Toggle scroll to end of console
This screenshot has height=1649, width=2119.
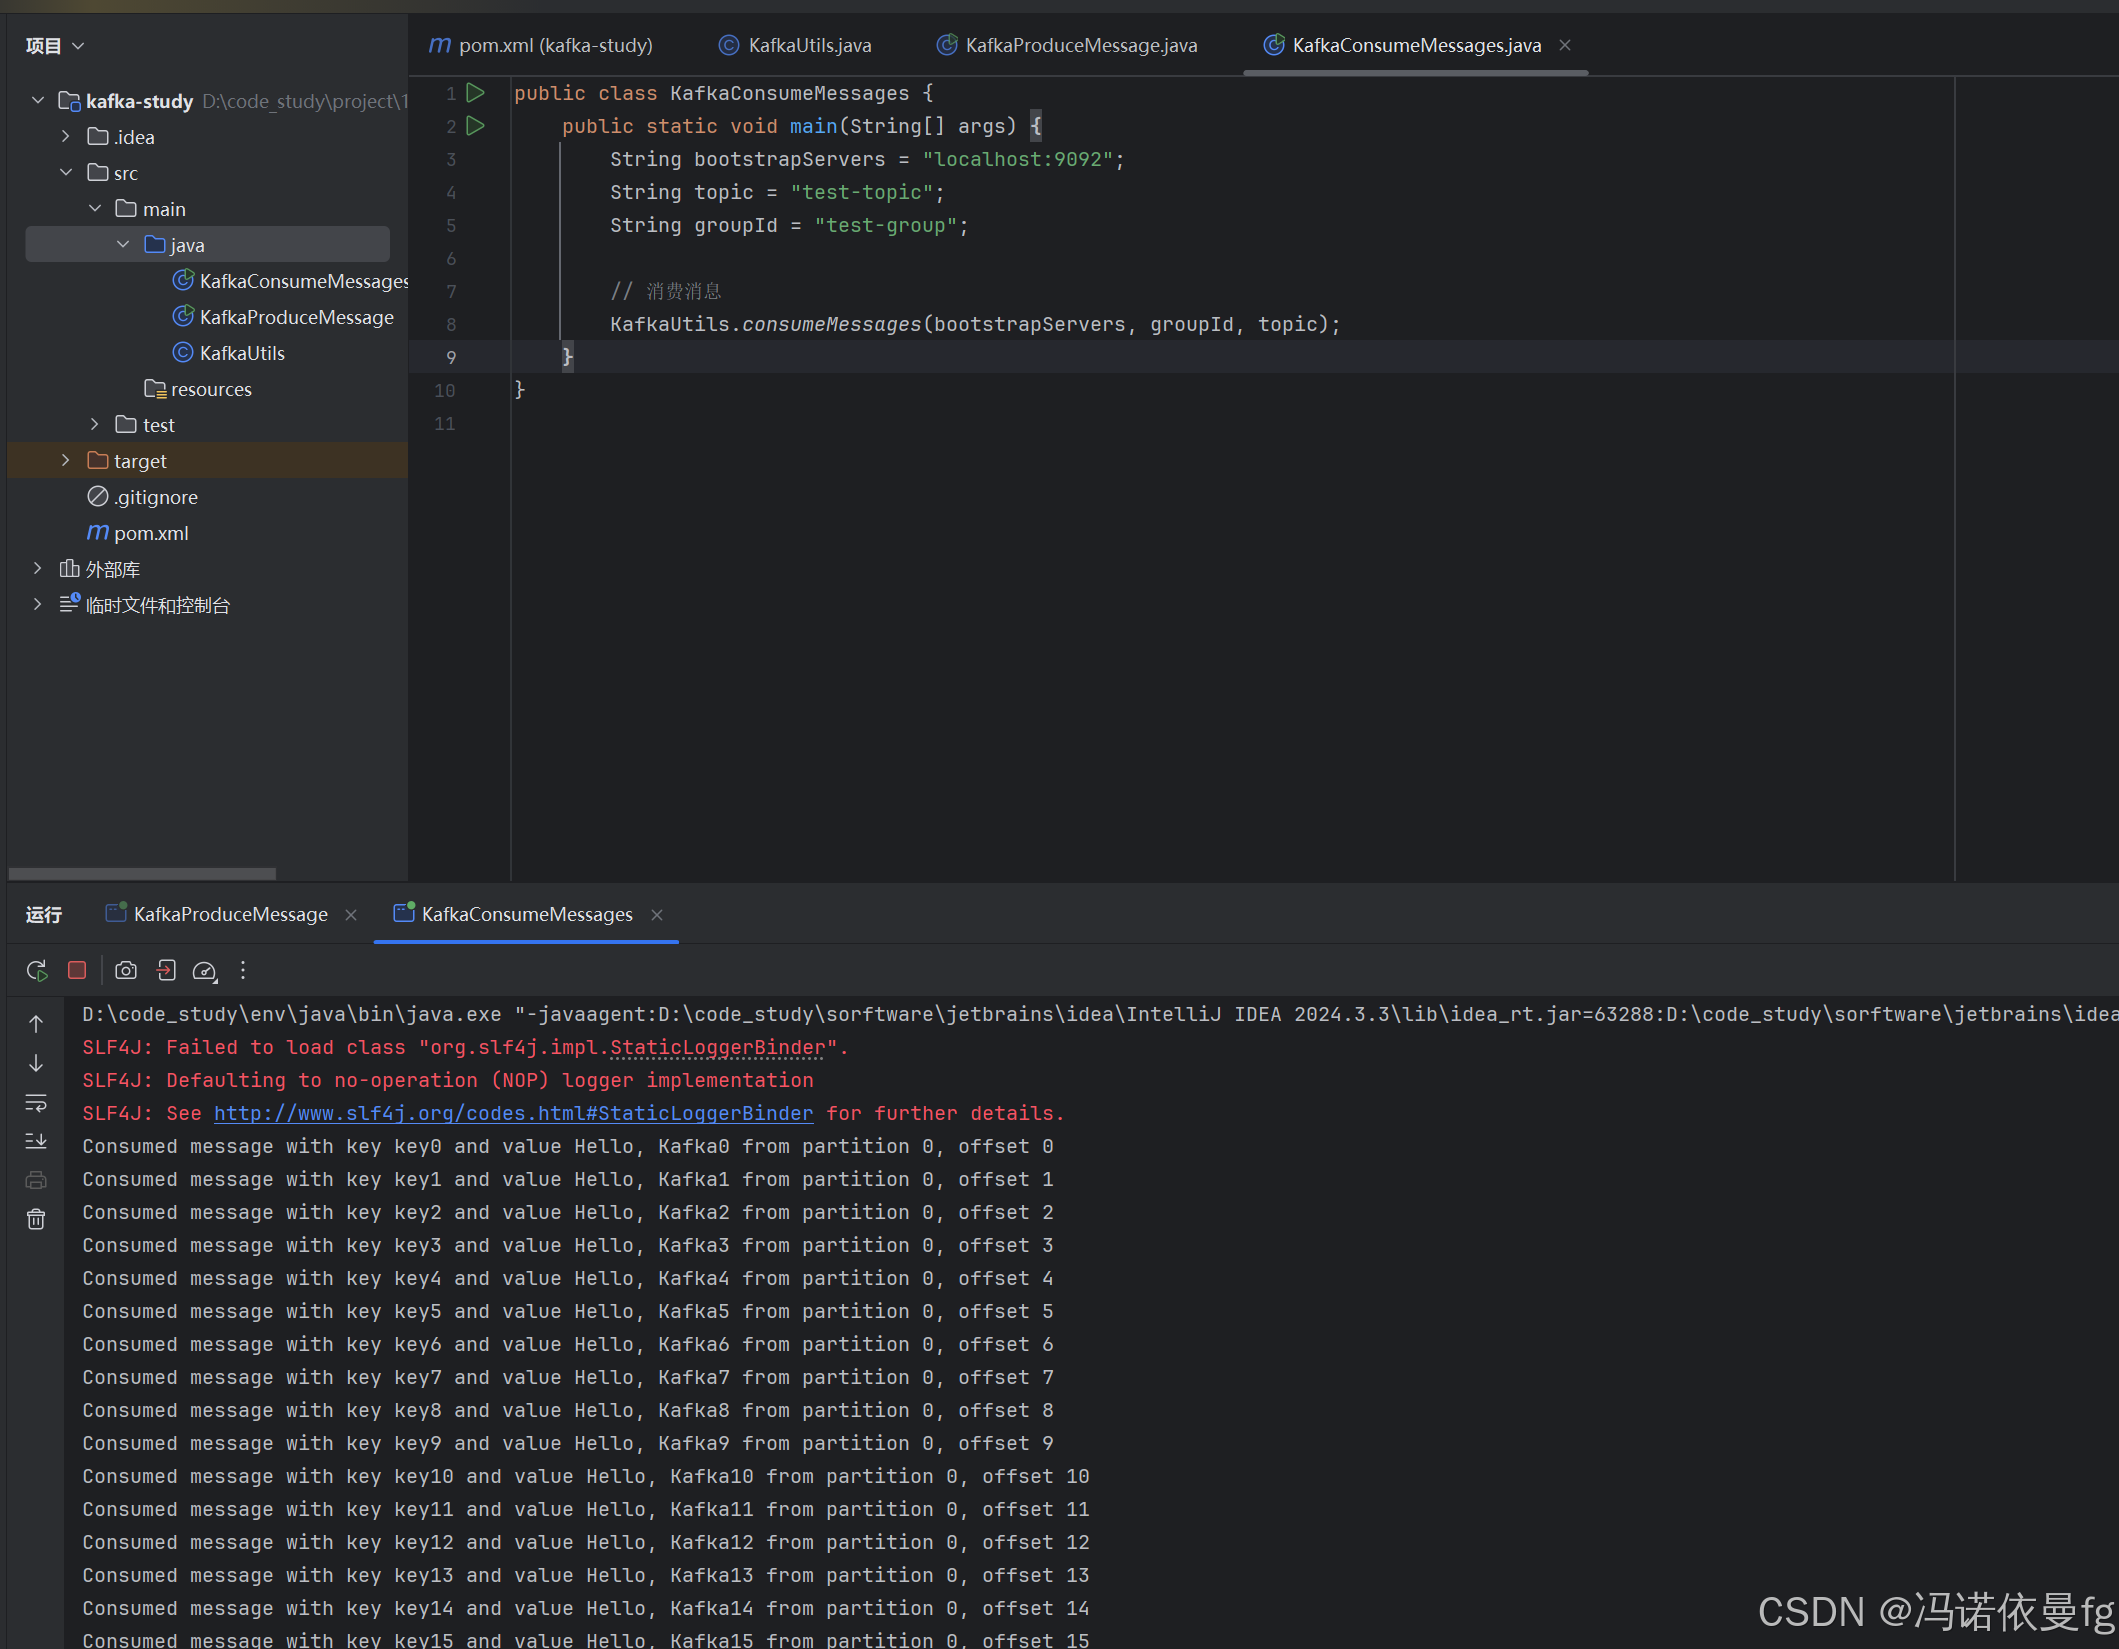coord(36,1141)
